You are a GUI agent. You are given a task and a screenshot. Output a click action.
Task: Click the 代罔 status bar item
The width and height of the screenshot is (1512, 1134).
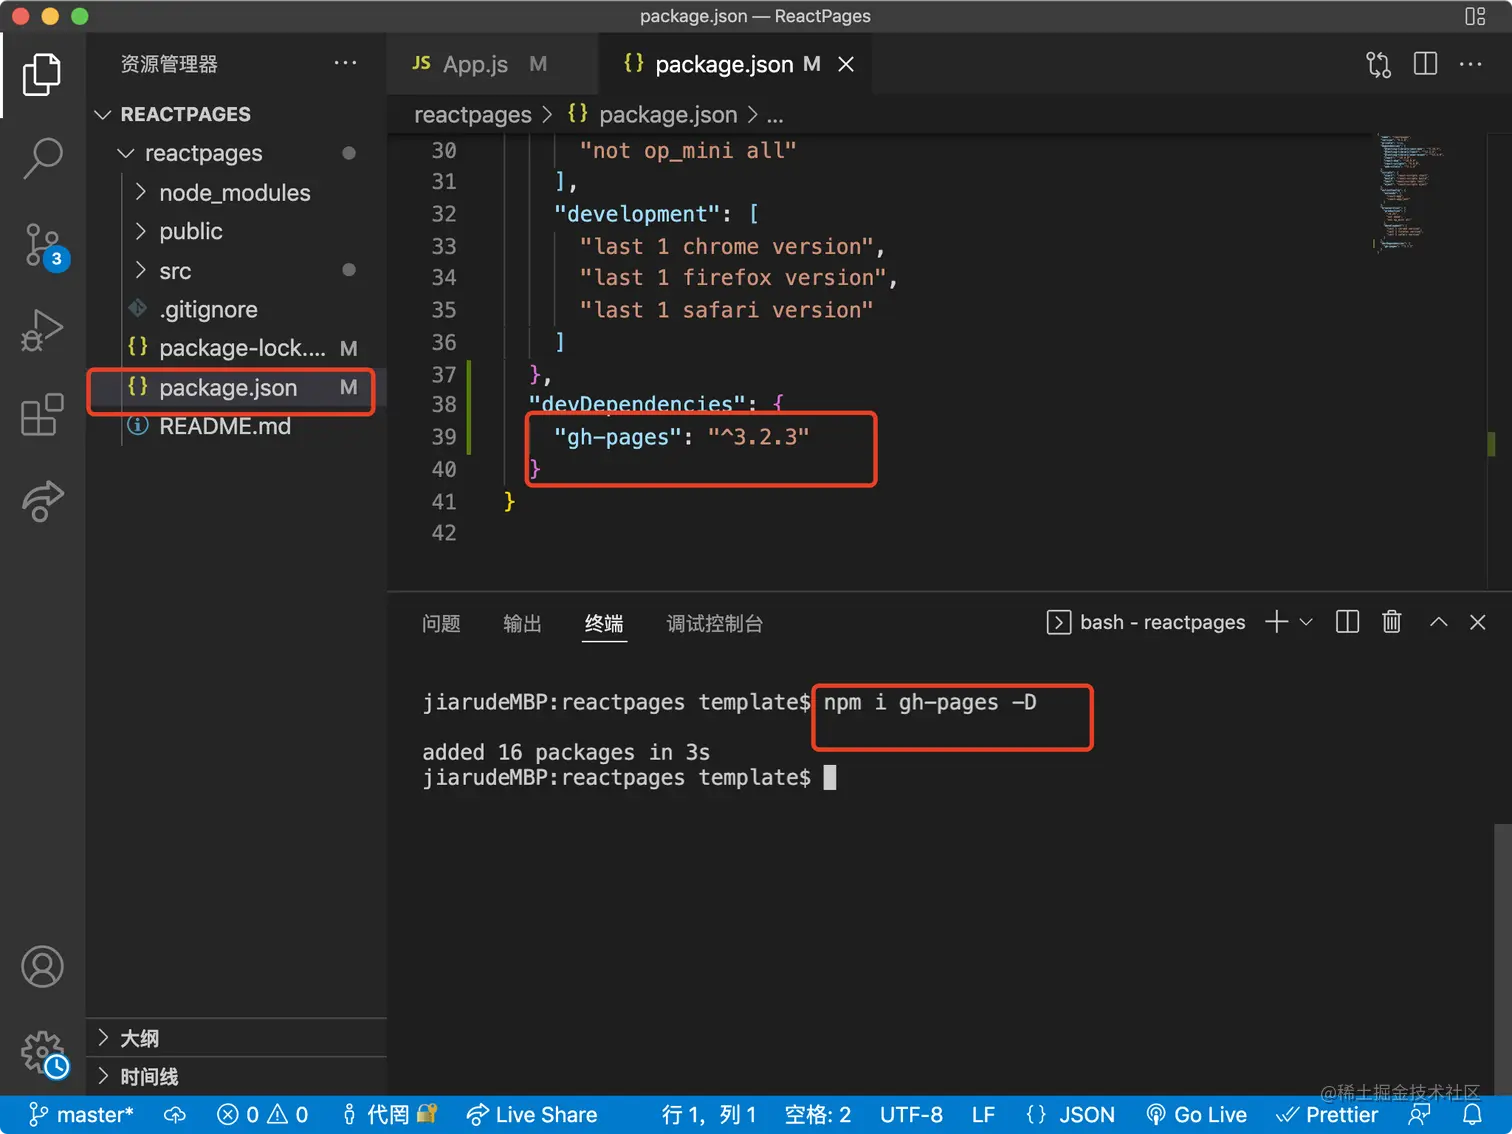pos(388,1114)
